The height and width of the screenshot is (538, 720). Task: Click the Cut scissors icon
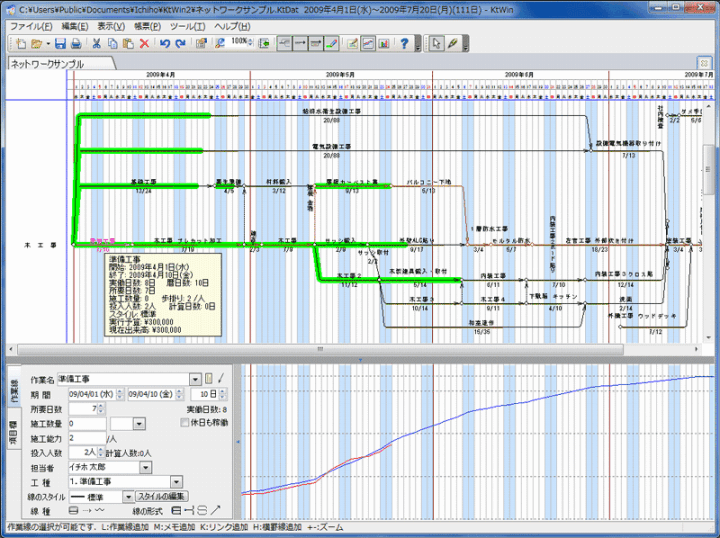coord(96,44)
